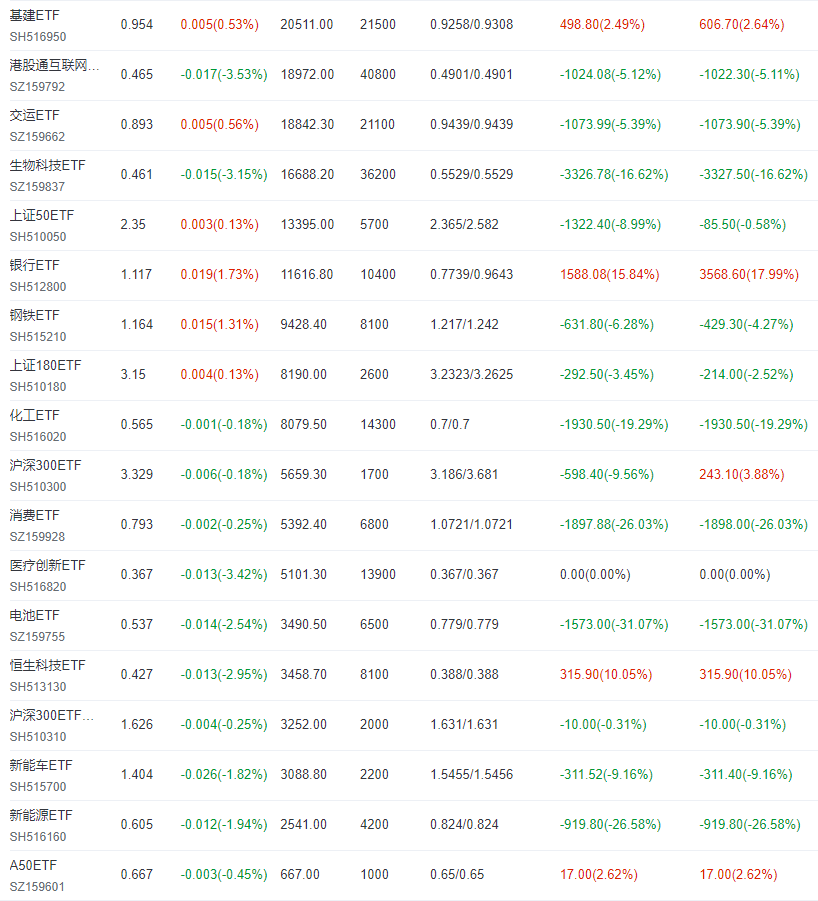Select stock code SH516020
Image resolution: width=818 pixels, height=901 pixels.
(38, 437)
